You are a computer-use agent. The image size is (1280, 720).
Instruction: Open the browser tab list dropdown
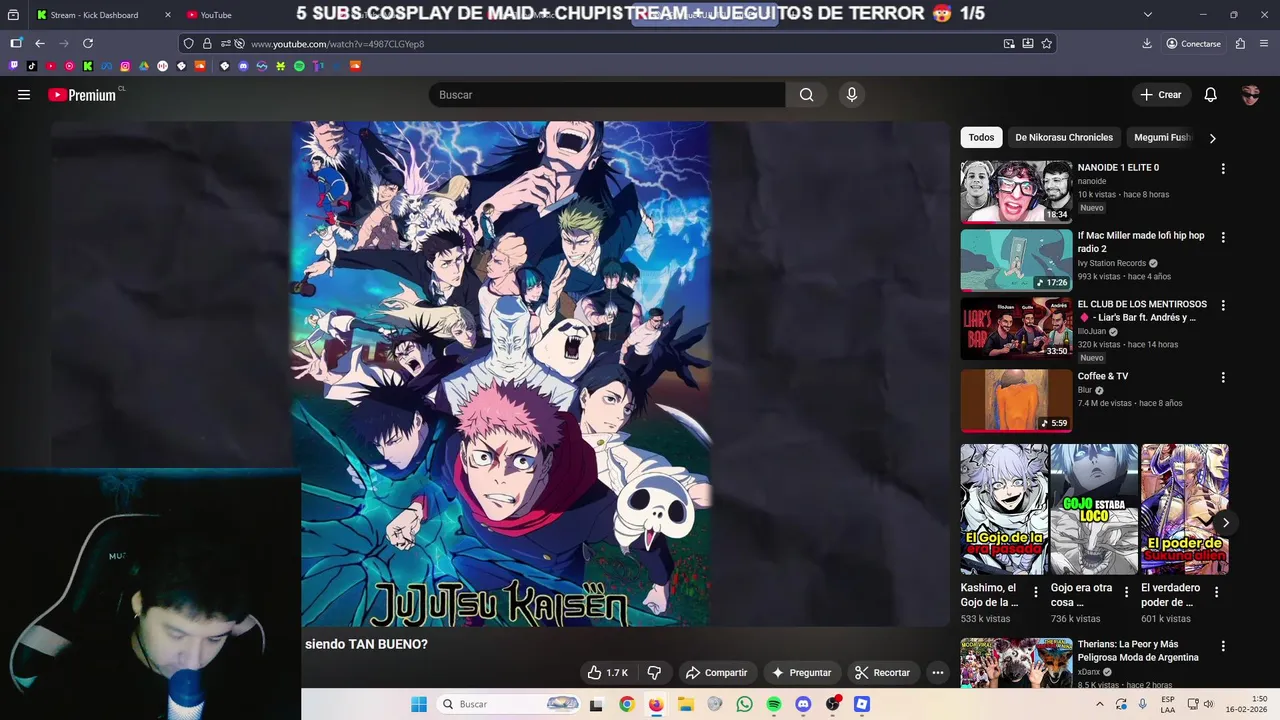click(x=1147, y=15)
